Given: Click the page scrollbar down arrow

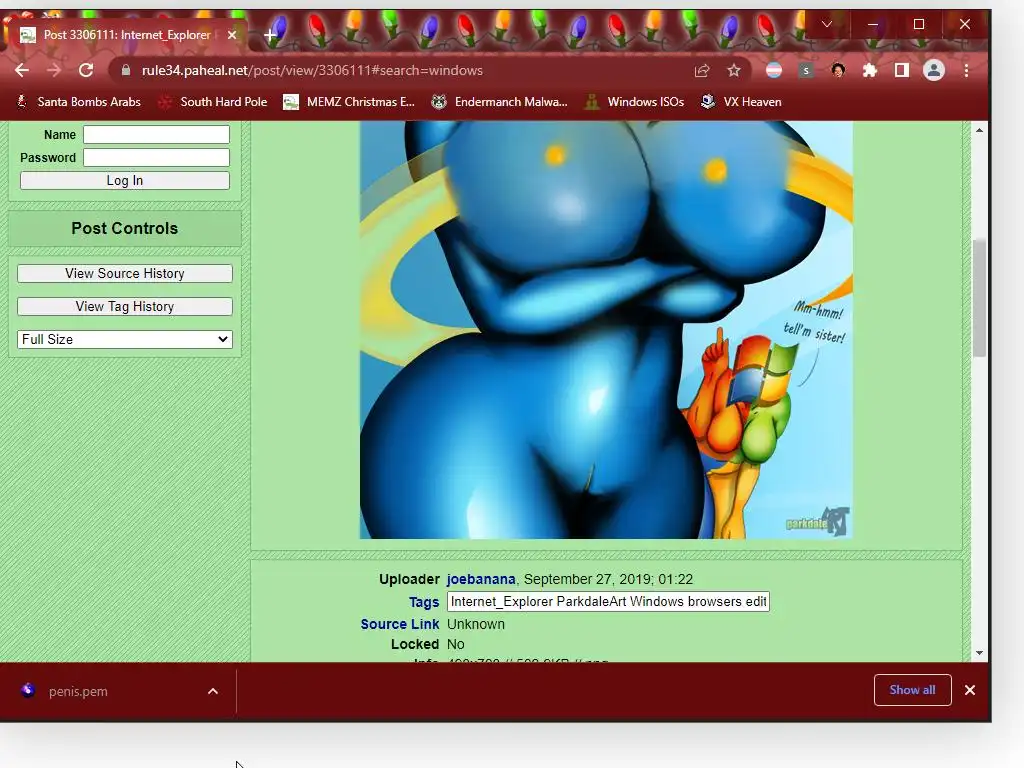Looking at the screenshot, I should tap(979, 653).
